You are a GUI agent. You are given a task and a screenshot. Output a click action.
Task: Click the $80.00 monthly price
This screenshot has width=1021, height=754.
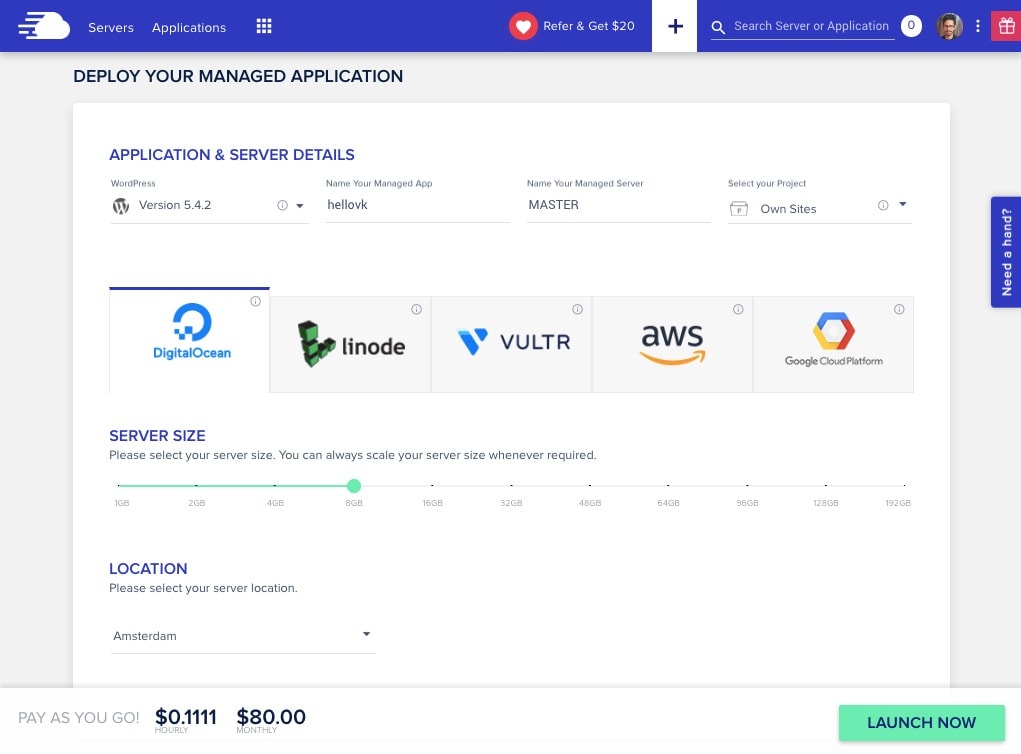click(x=271, y=717)
